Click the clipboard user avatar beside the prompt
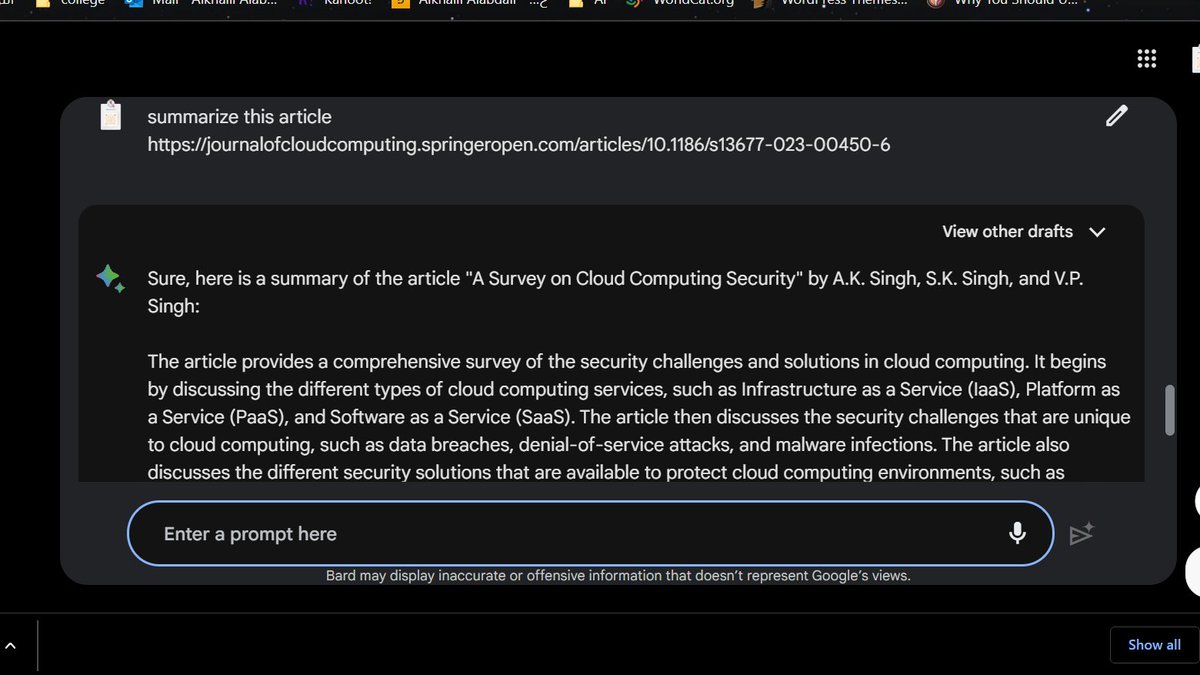 (111, 116)
